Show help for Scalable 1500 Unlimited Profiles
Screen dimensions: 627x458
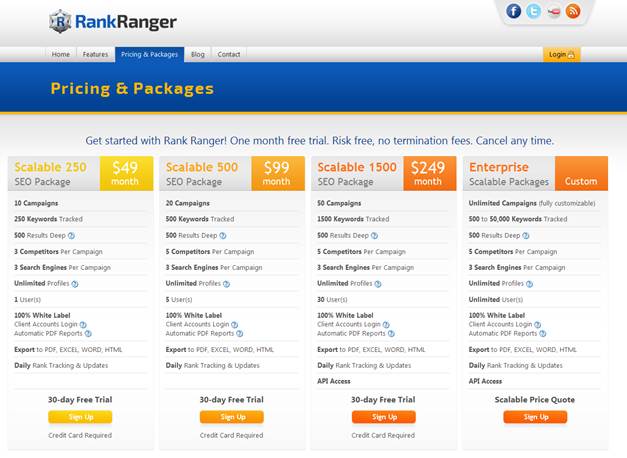tap(378, 284)
